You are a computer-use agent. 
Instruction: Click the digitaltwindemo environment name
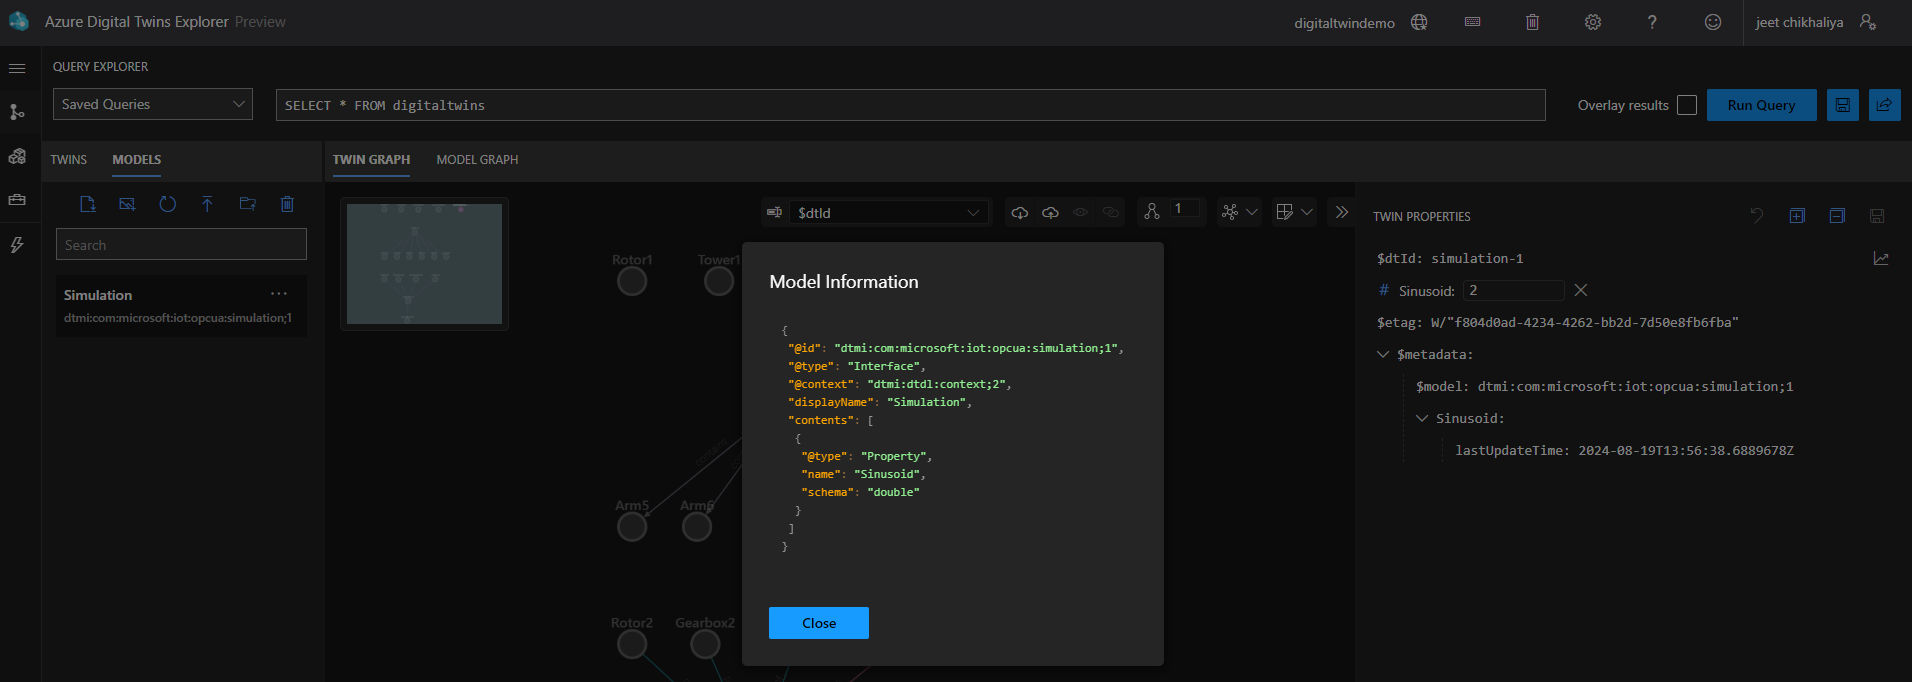pos(1344,23)
